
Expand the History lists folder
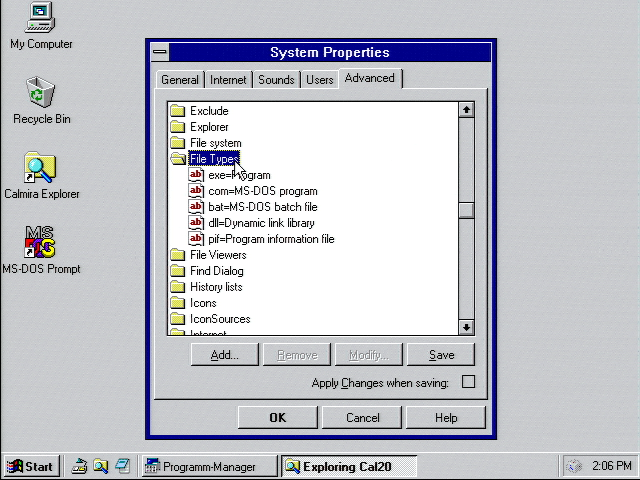(x=179, y=287)
